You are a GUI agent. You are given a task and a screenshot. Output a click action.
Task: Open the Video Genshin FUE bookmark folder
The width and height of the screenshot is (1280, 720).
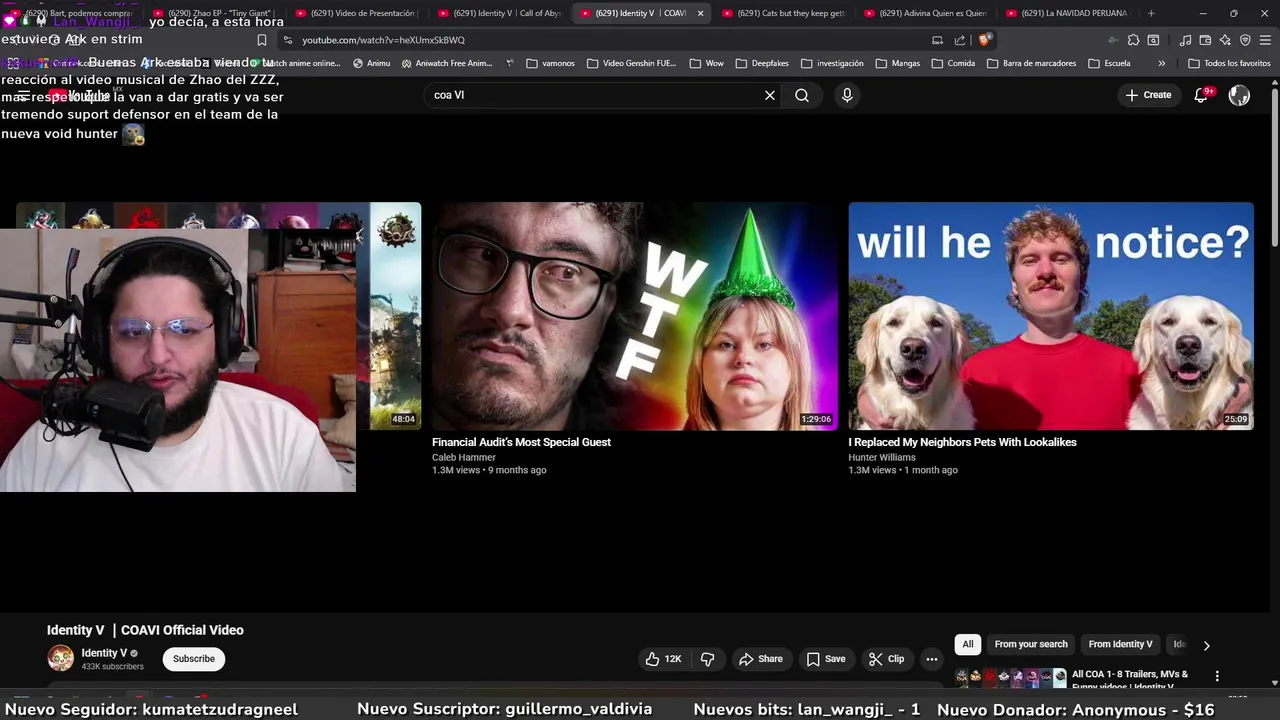[631, 63]
